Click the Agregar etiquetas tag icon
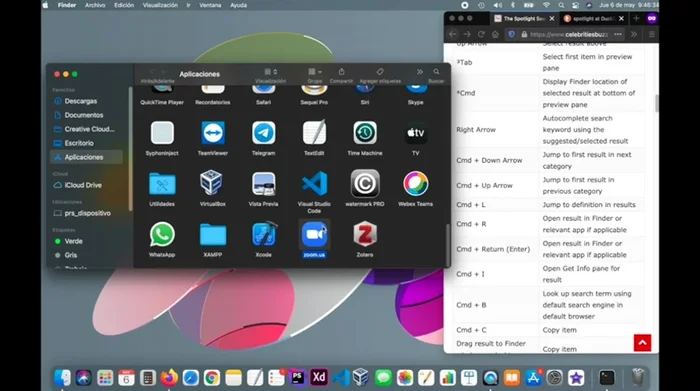The width and height of the screenshot is (700, 391). coord(380,72)
